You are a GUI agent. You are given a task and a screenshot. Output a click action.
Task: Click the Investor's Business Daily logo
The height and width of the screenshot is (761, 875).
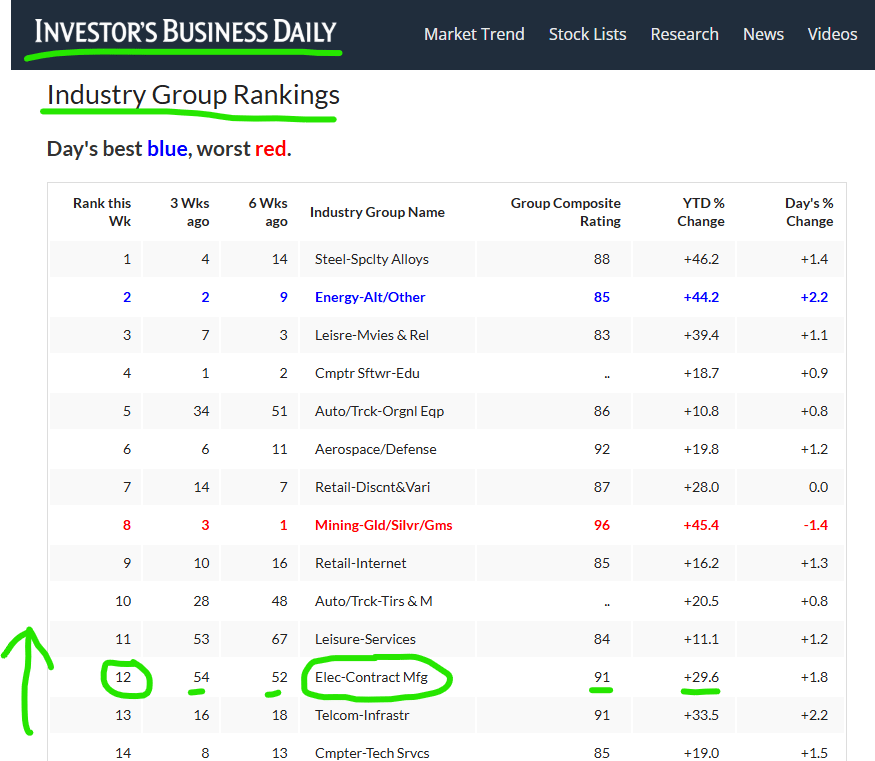coord(185,32)
